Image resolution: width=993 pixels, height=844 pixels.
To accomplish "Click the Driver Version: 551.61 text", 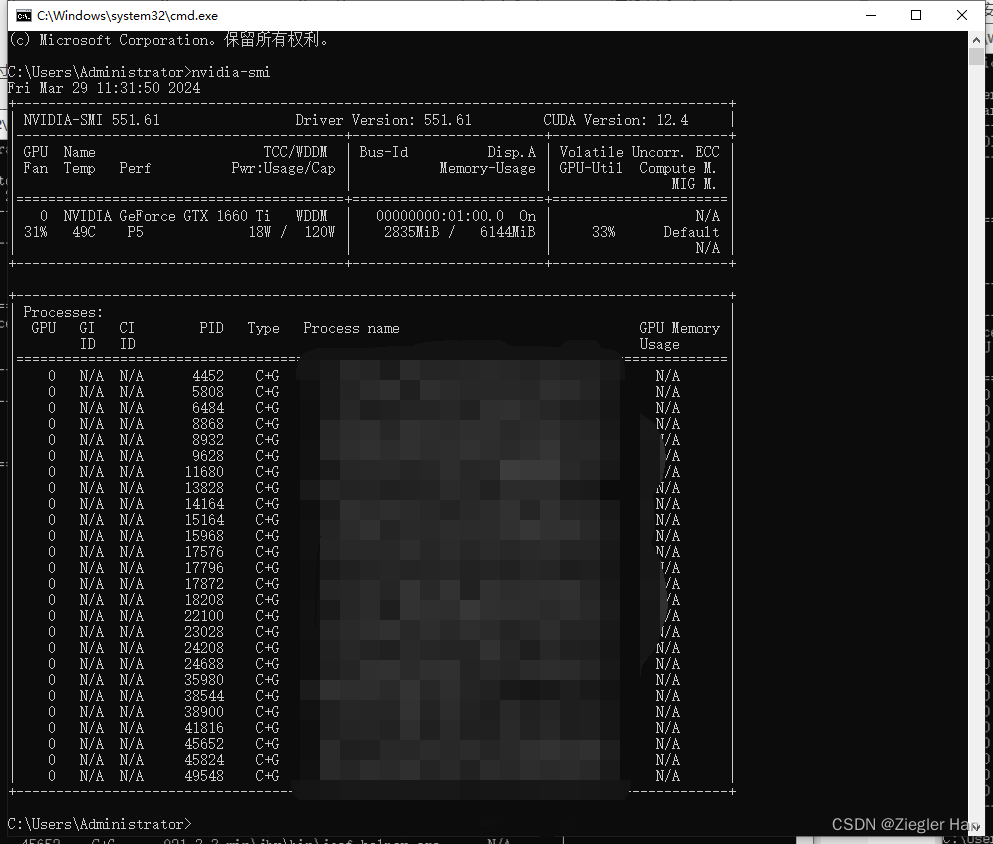I will [383, 120].
